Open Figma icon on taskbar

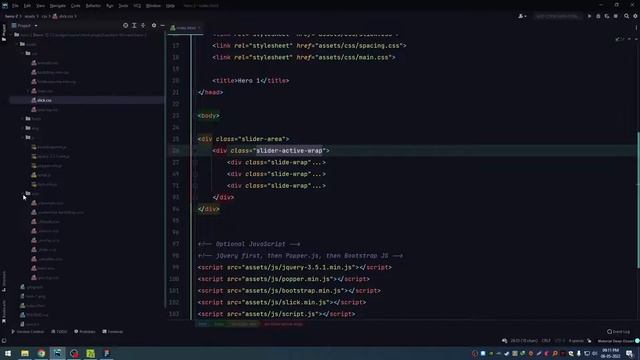(x=107, y=353)
